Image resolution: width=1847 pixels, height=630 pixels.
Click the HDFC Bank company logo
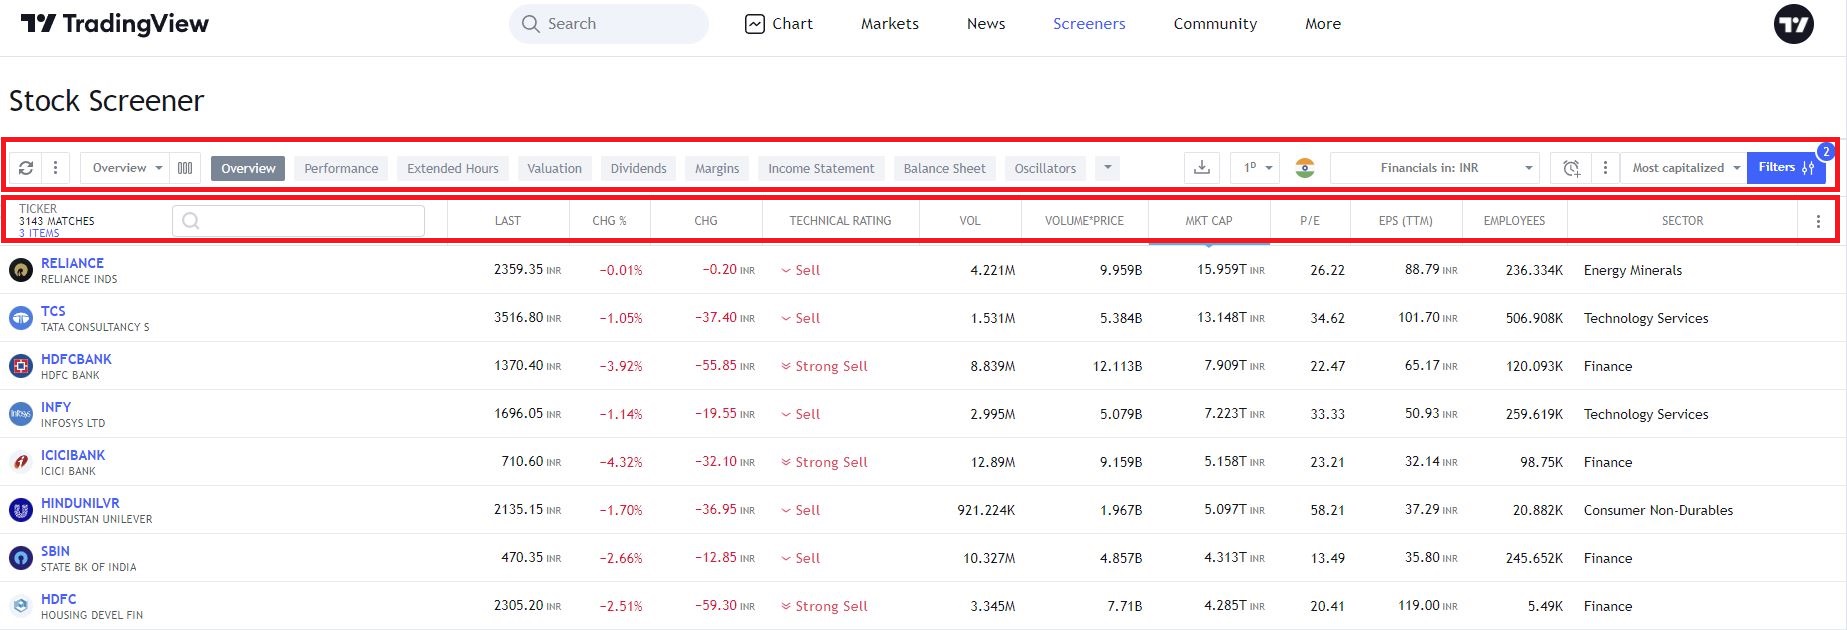21,366
